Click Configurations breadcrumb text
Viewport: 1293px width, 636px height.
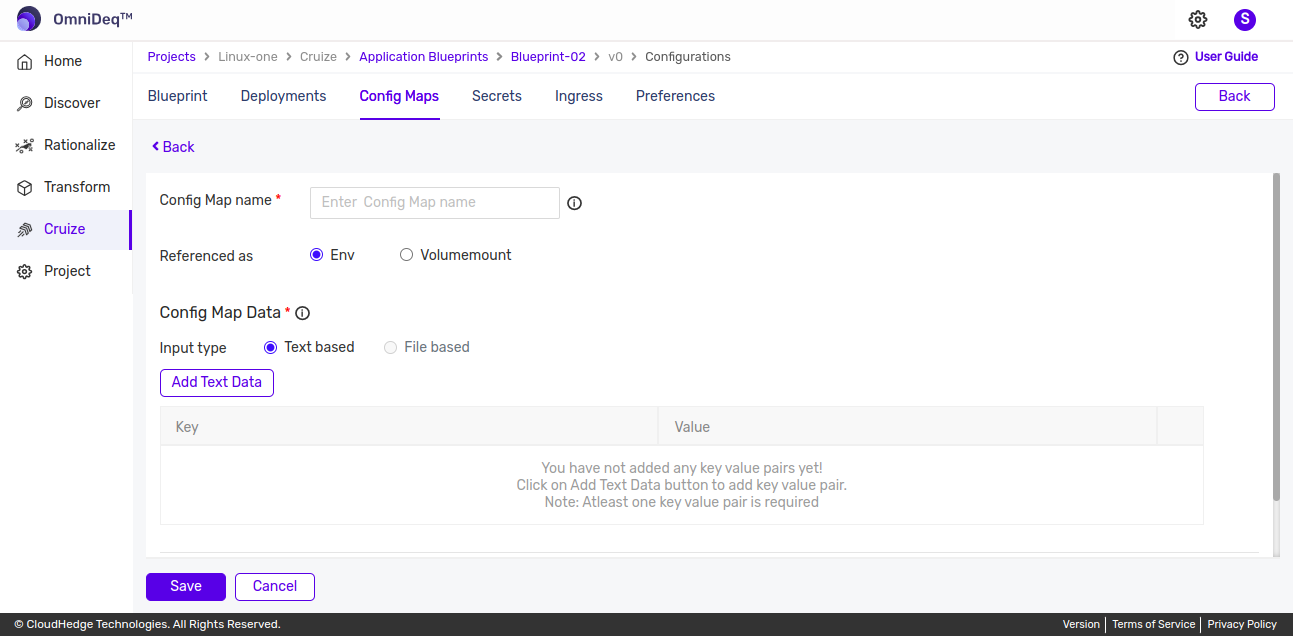coord(688,57)
